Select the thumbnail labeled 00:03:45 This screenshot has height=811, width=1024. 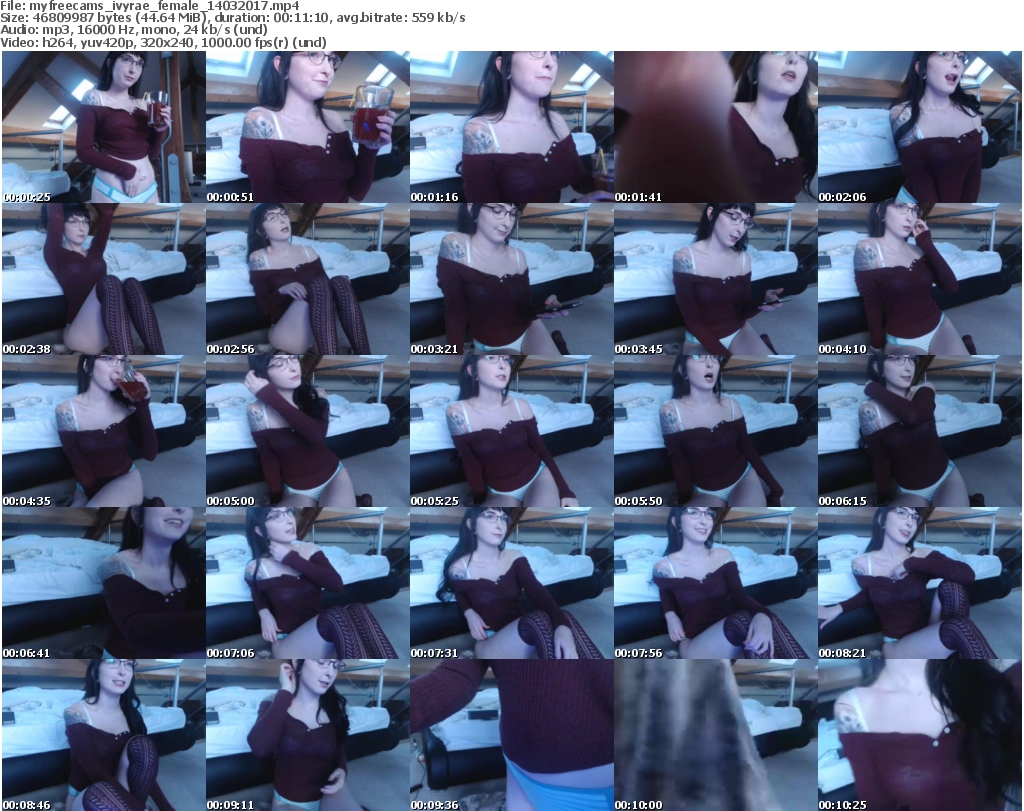coord(715,279)
